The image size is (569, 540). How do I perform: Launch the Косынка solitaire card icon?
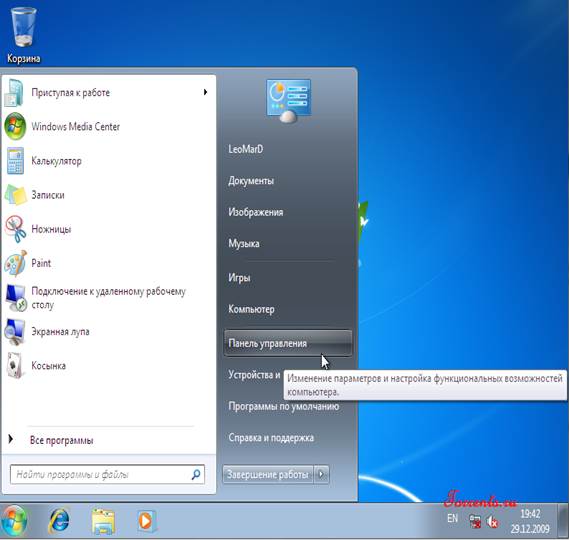pos(15,365)
